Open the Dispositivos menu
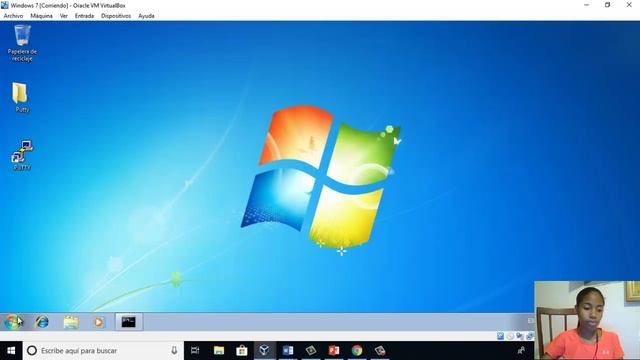 coord(116,16)
